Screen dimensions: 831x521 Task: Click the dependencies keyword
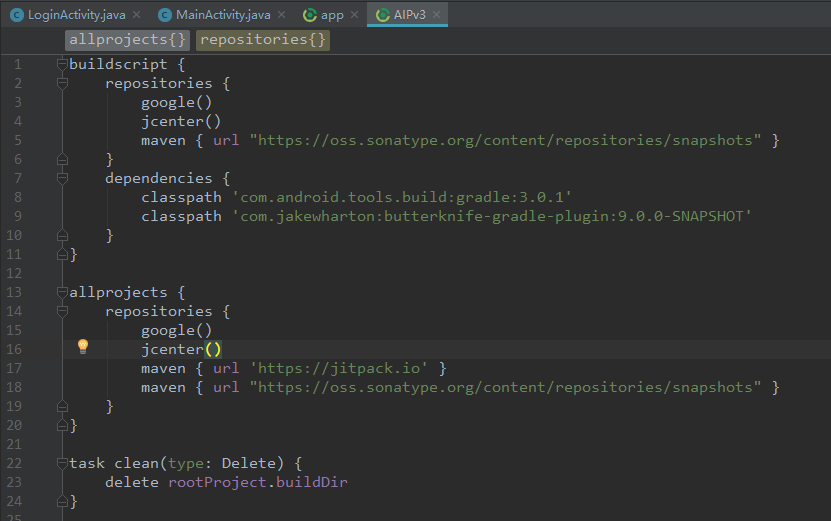158,178
